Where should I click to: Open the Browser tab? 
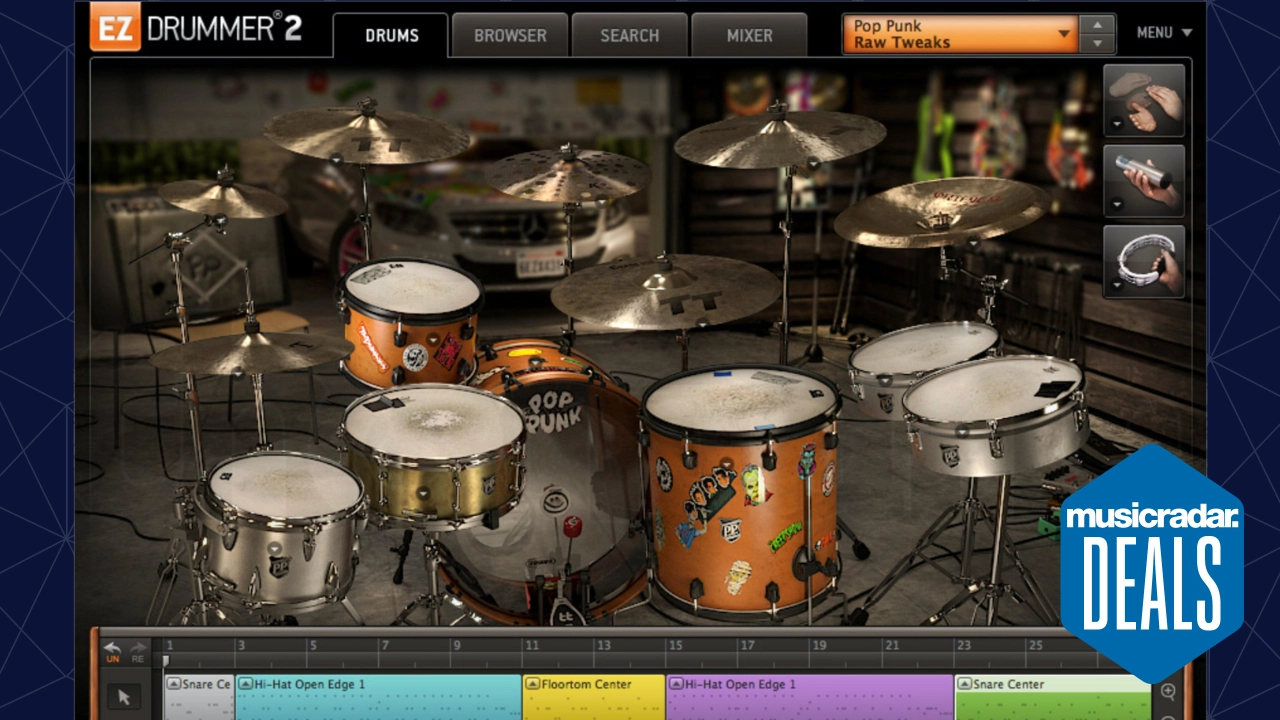pos(510,35)
